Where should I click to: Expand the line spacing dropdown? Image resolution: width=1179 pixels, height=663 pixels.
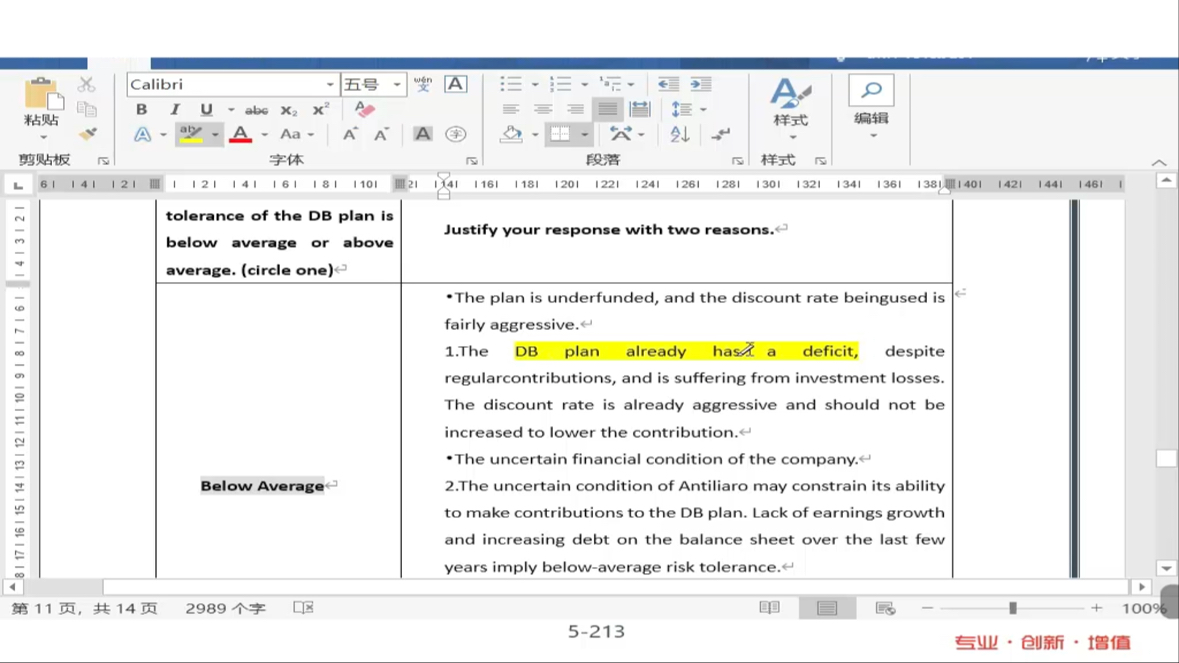pyautogui.click(x=703, y=110)
